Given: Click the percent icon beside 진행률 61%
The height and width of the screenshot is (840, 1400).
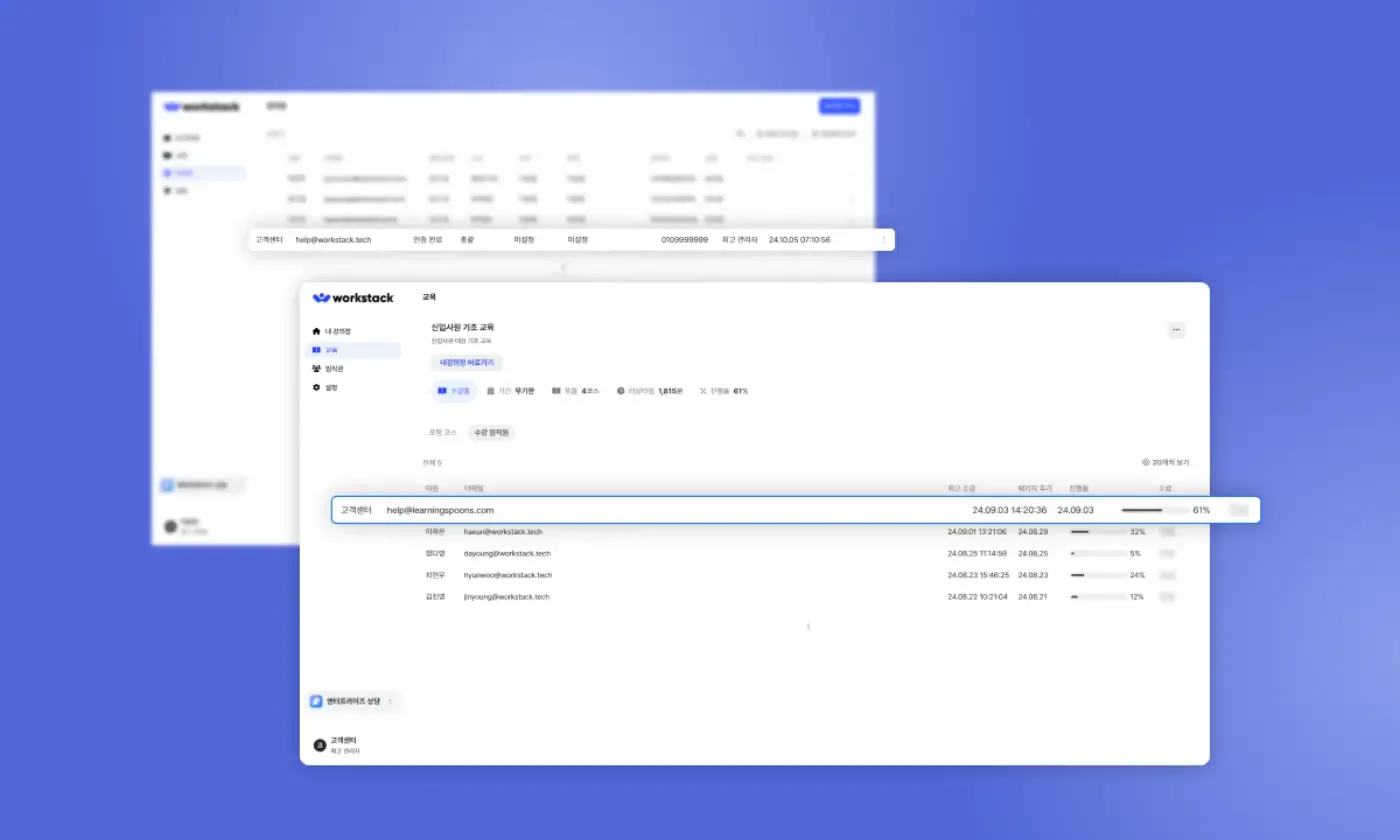Looking at the screenshot, I should (703, 391).
